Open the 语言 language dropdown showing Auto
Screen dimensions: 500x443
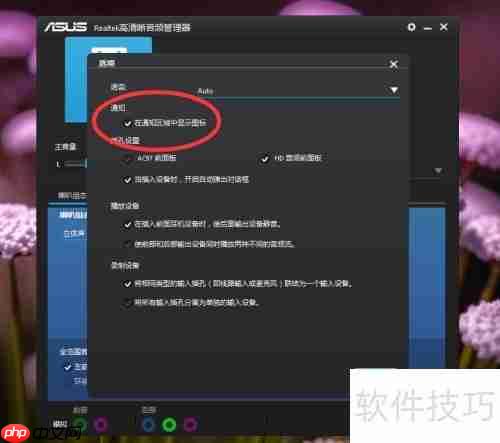tap(298, 91)
